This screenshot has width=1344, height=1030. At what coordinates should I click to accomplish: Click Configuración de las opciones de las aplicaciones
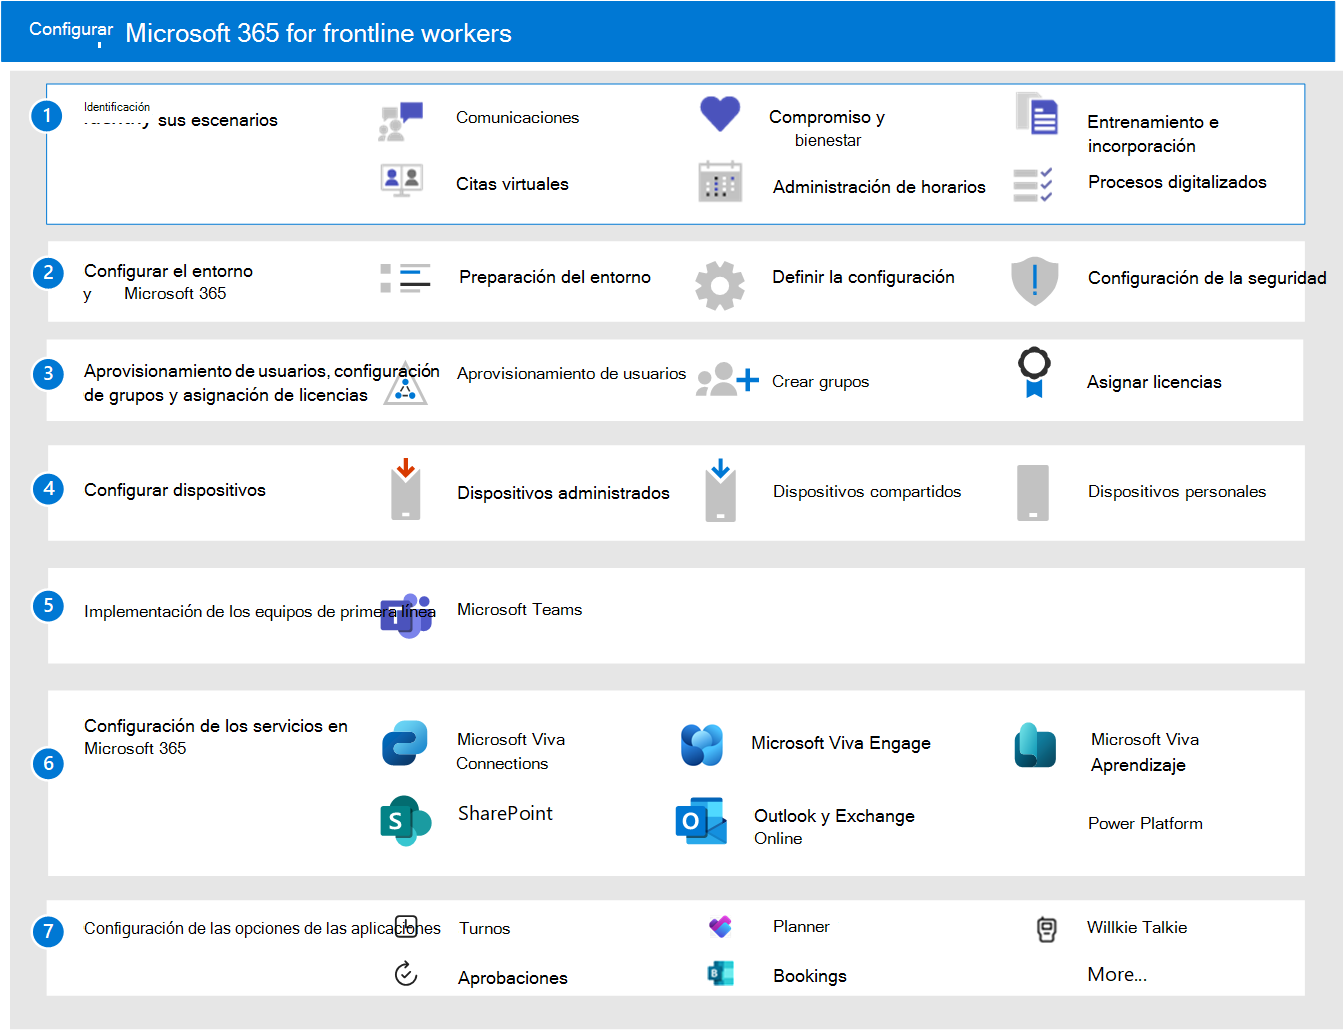(x=262, y=928)
